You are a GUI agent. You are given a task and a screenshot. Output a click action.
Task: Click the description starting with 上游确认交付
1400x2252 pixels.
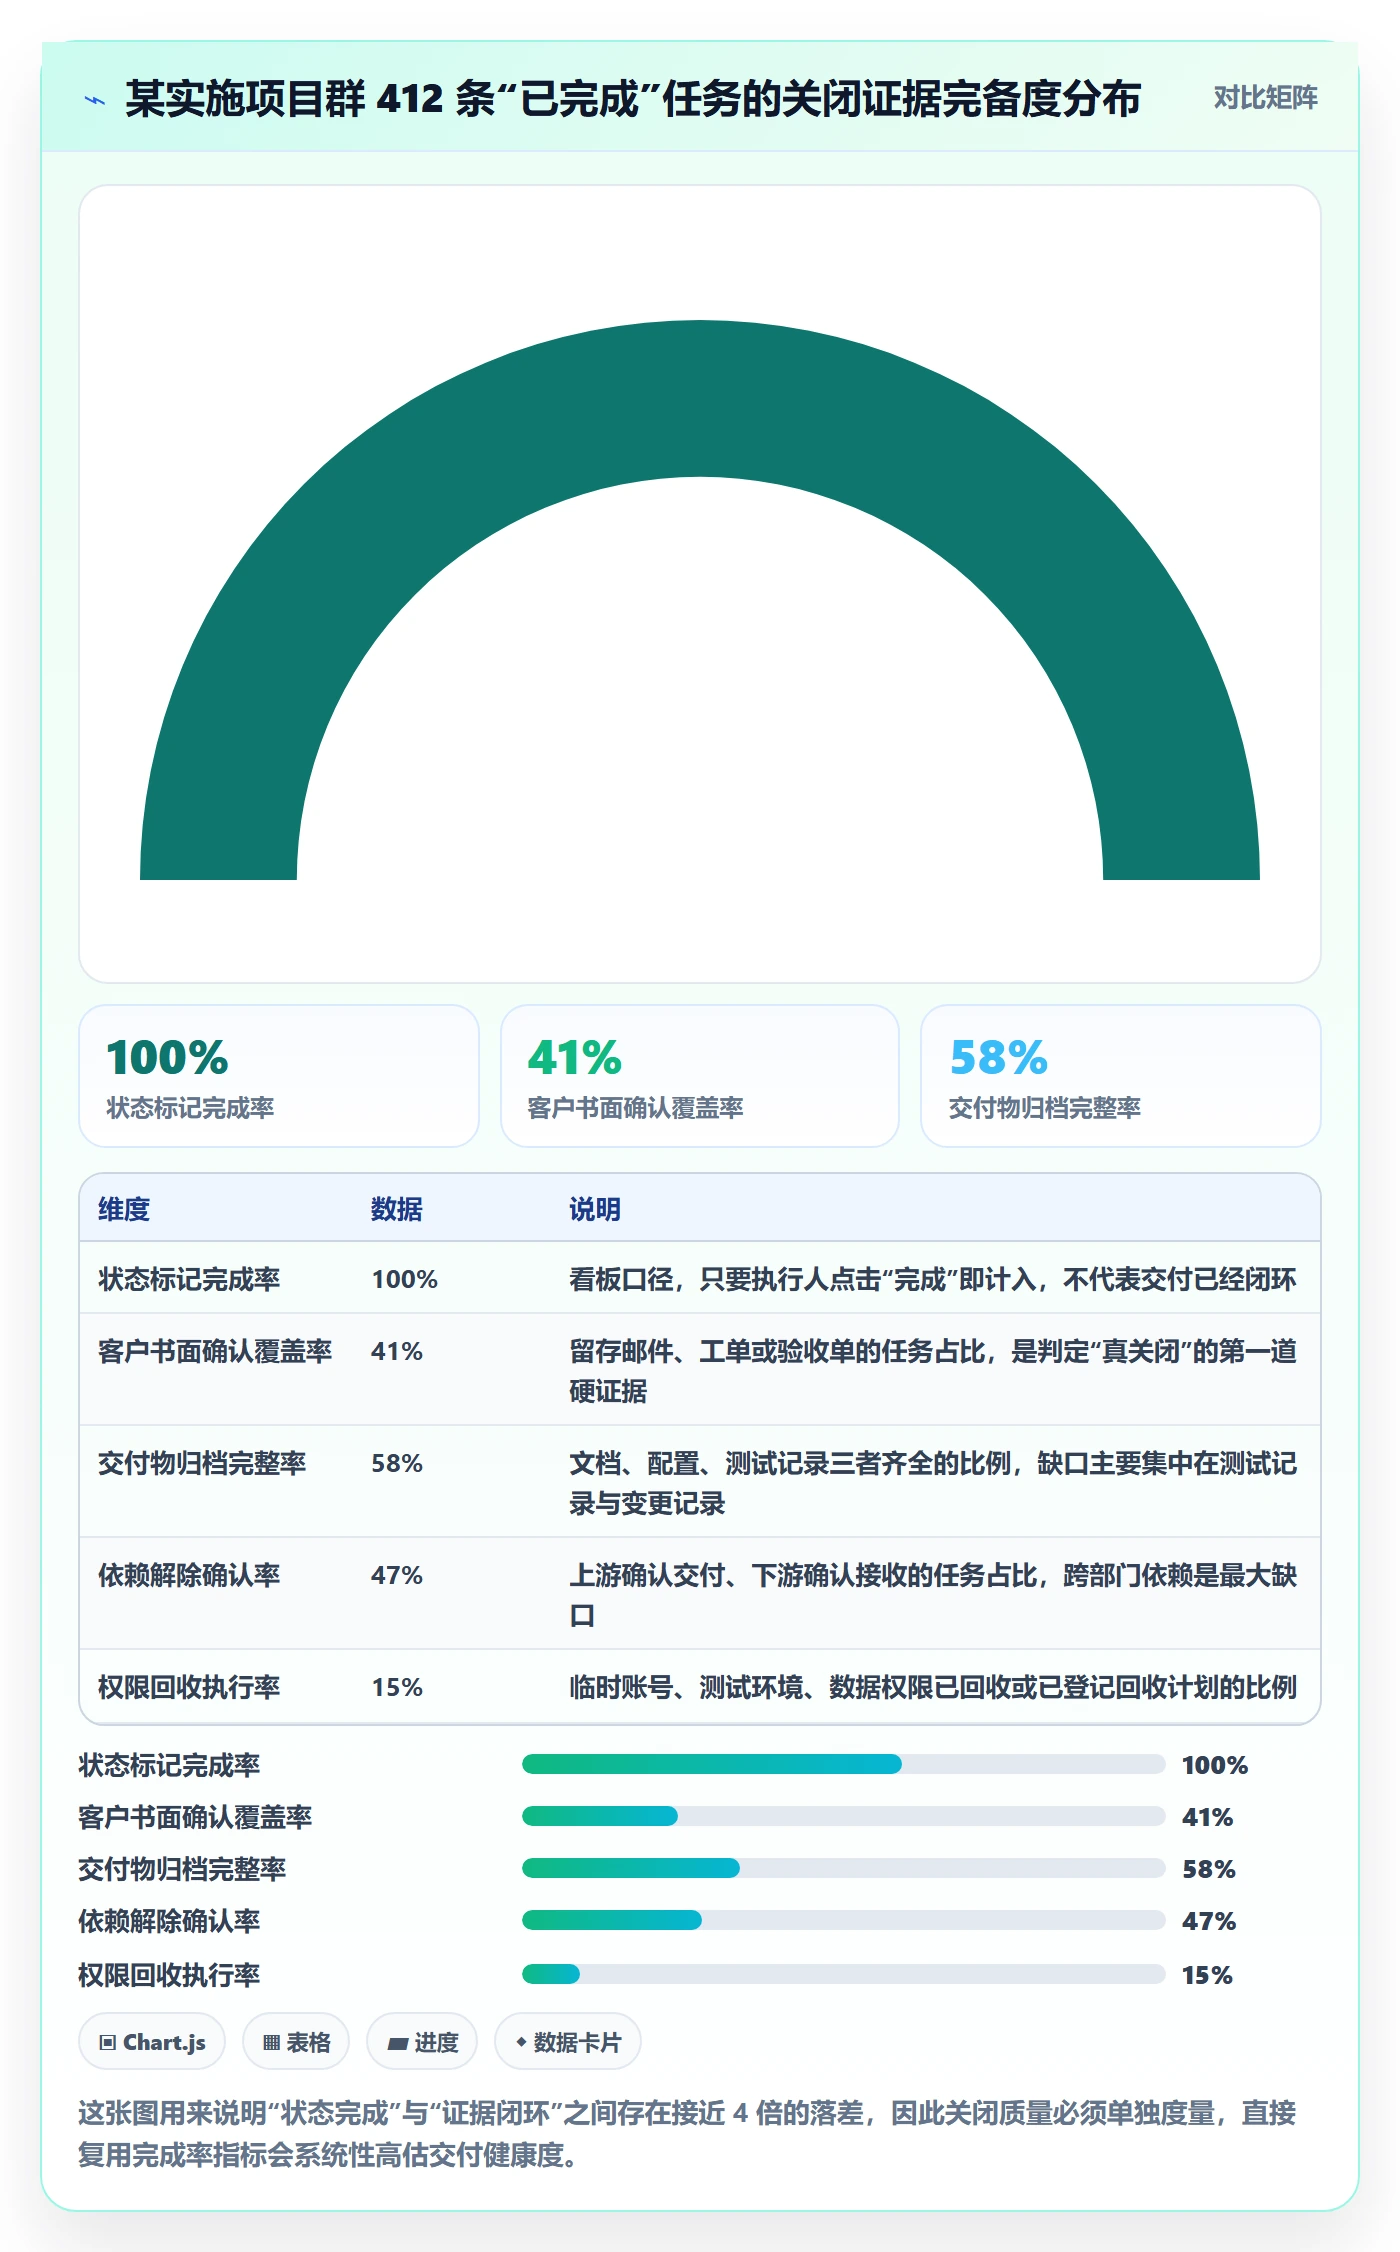[933, 1595]
